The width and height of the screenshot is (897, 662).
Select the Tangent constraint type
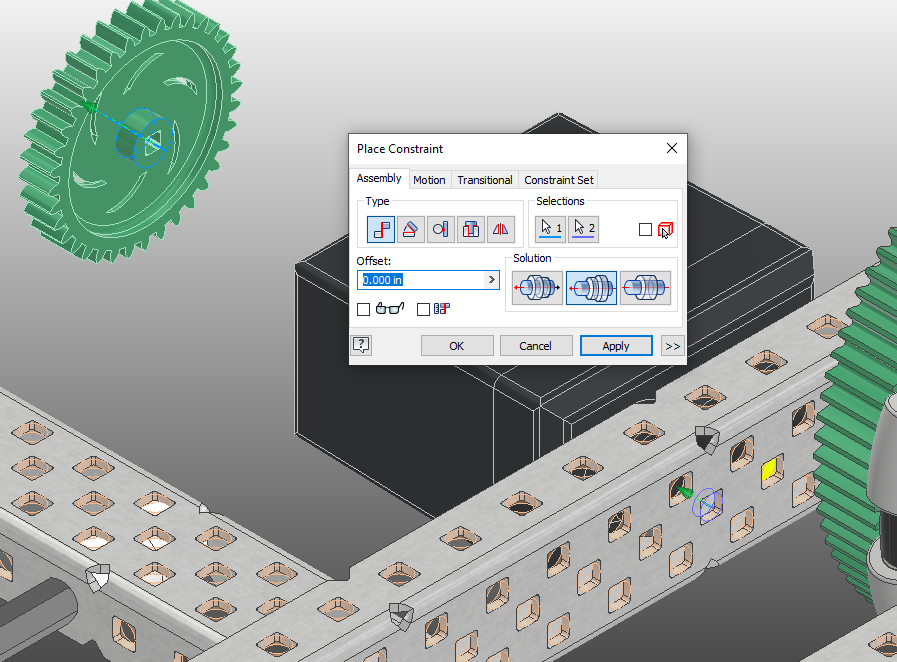tap(440, 229)
